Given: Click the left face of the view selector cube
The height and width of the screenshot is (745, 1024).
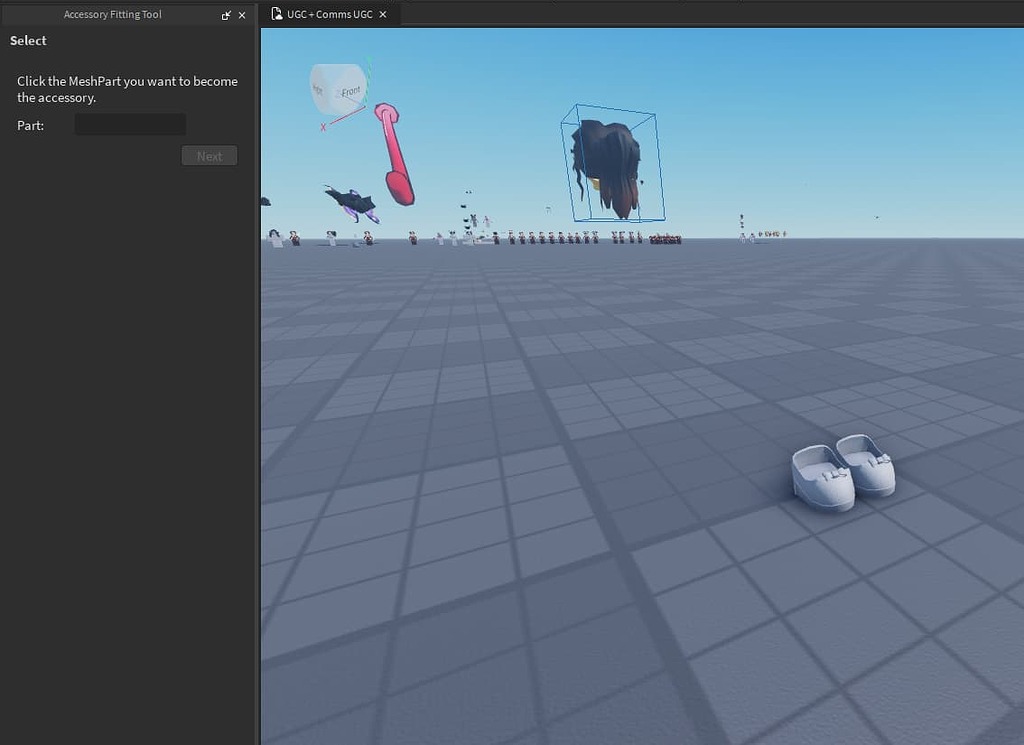Looking at the screenshot, I should [318, 89].
